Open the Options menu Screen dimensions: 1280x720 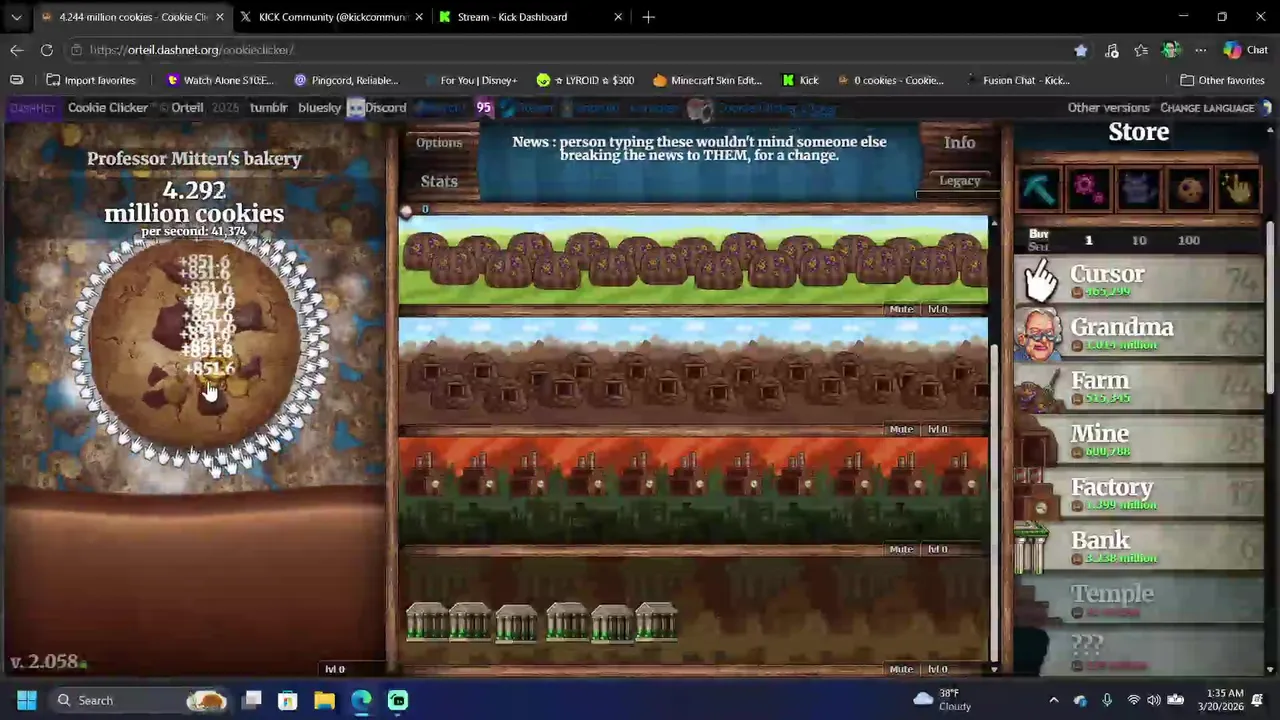click(439, 143)
